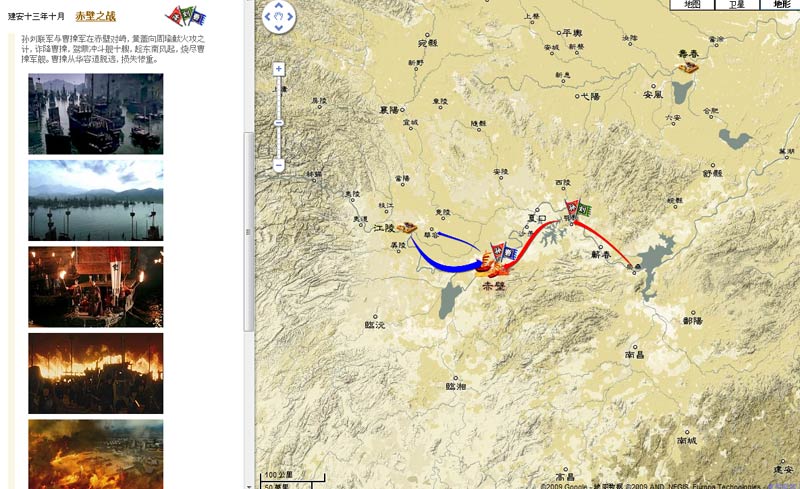The height and width of the screenshot is (489, 800).
Task: Click the battle flags icon at 赤壁
Action: (504, 253)
